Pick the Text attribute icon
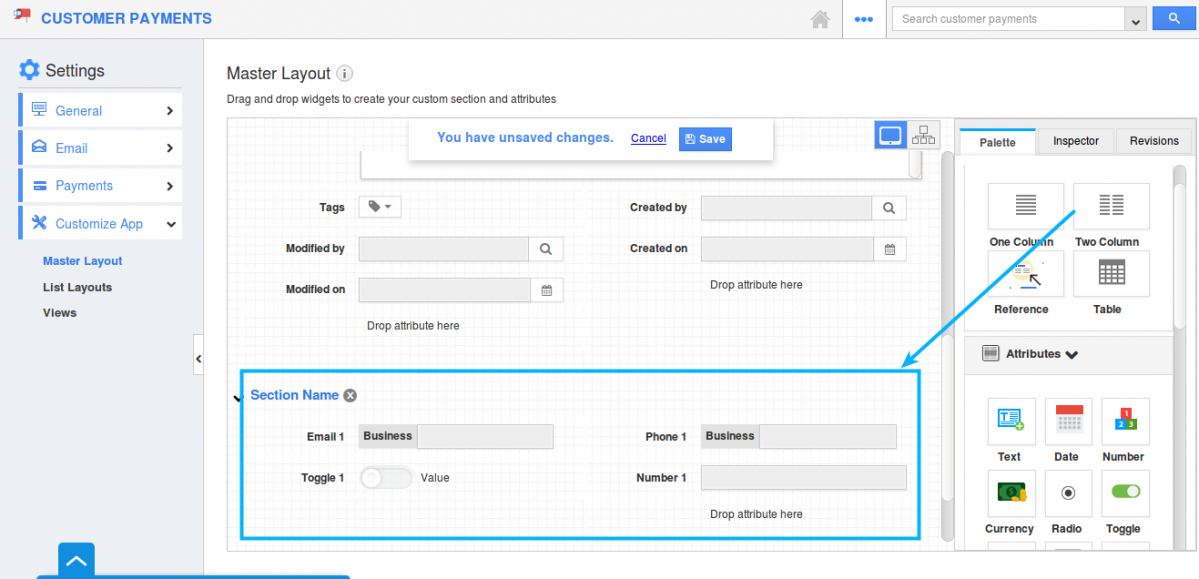This screenshot has width=1199, height=579. click(x=1012, y=421)
